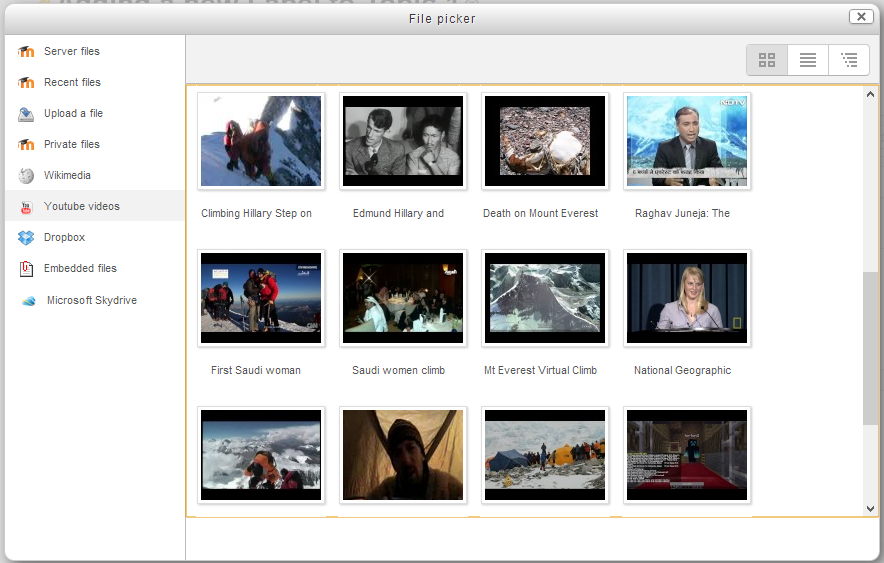
Task: Click the Server files Moodle icon
Action: coord(26,52)
